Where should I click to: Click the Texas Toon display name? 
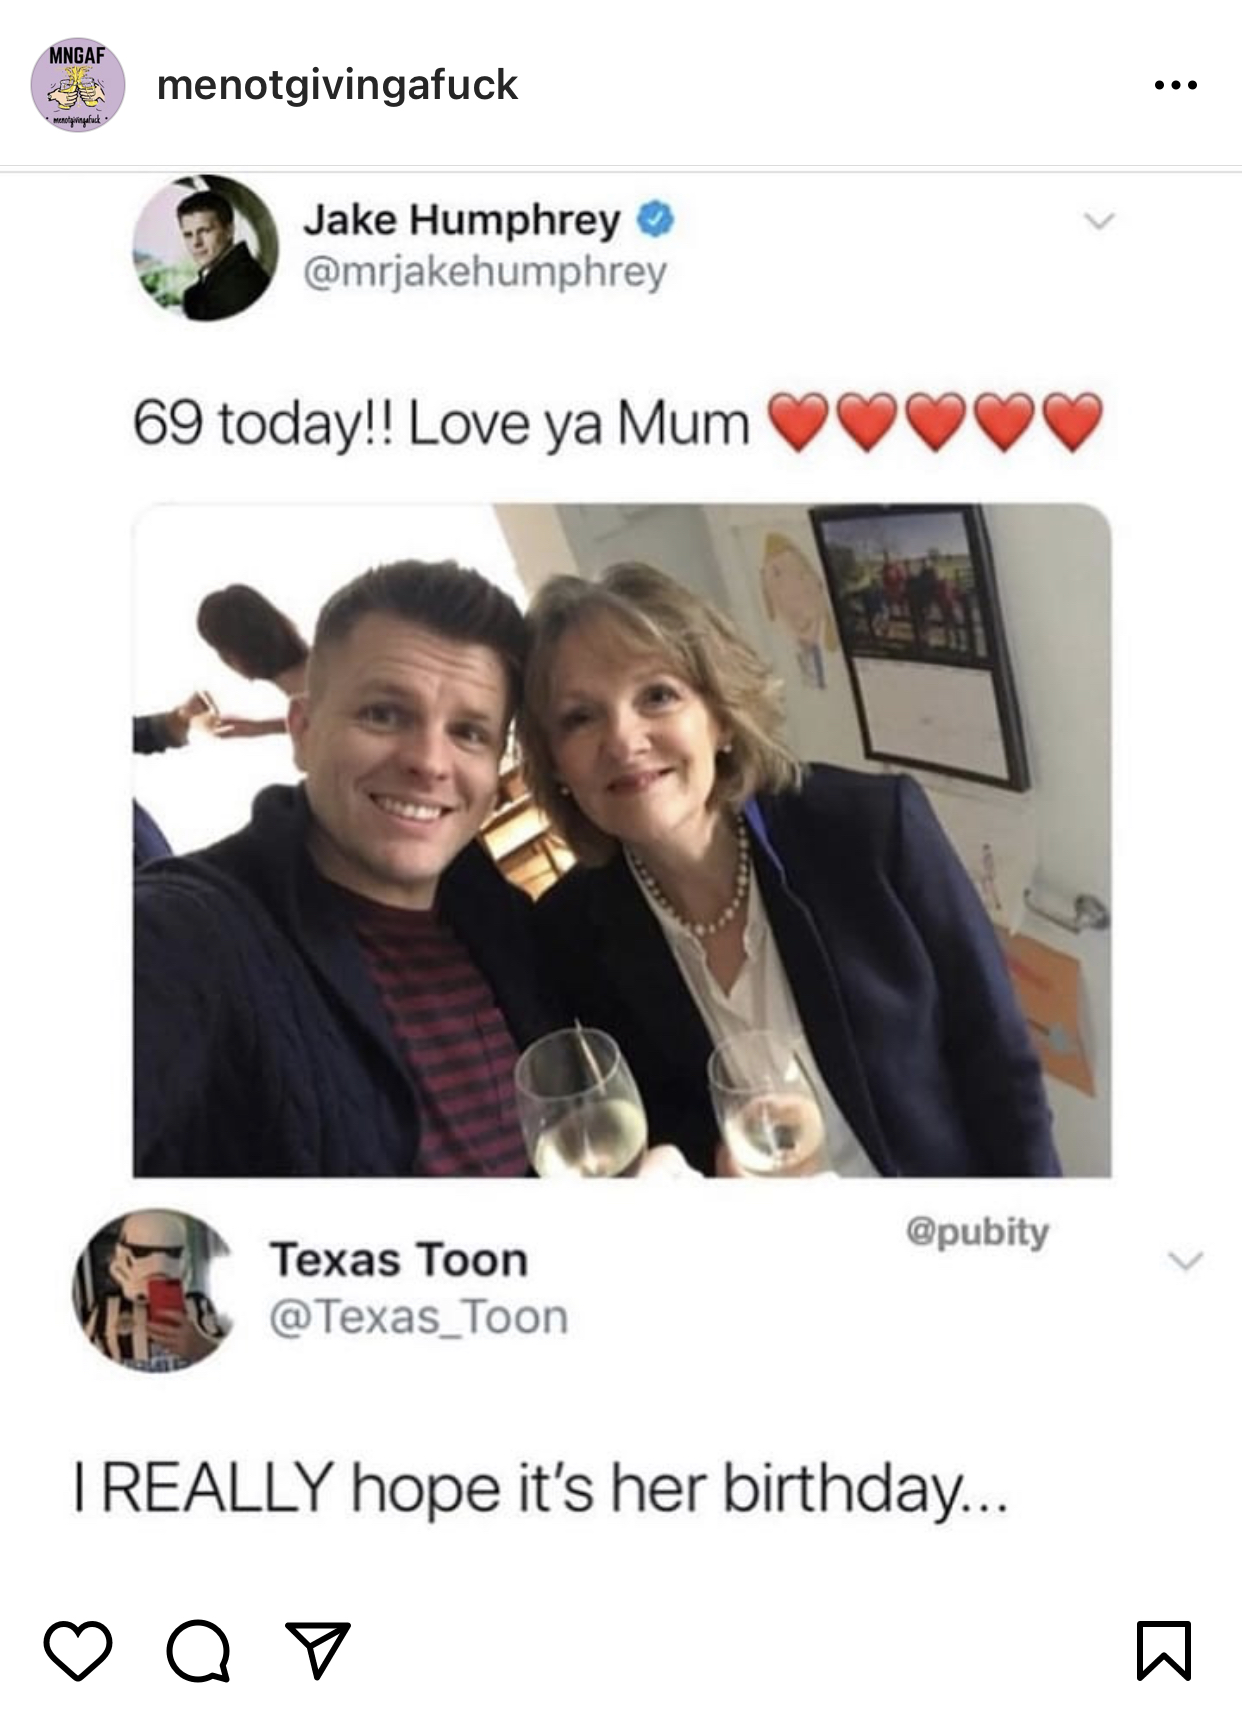pyautogui.click(x=398, y=1260)
